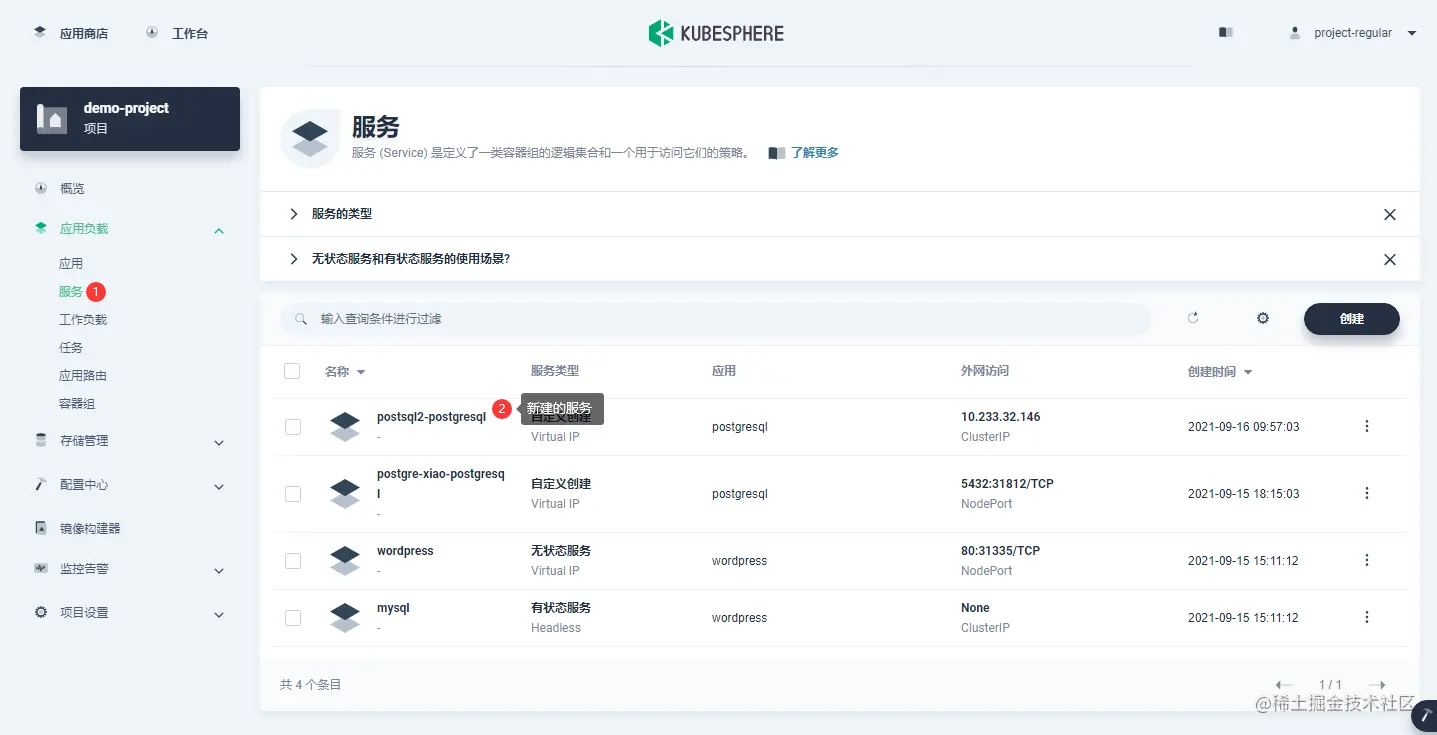1437x735 pixels.
Task: Go to the previous page arrow
Action: (x=1284, y=685)
